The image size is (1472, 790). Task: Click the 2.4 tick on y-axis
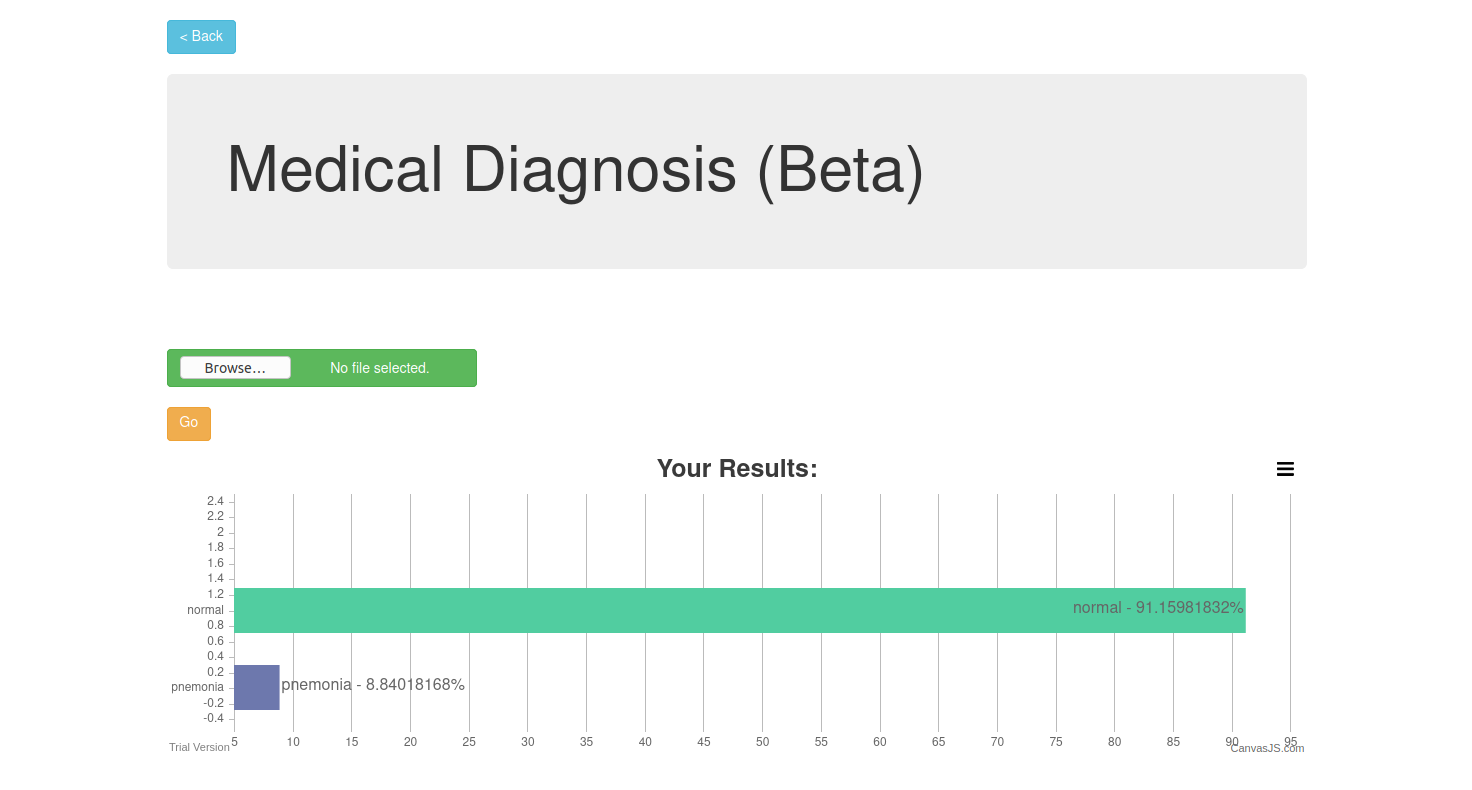click(215, 501)
